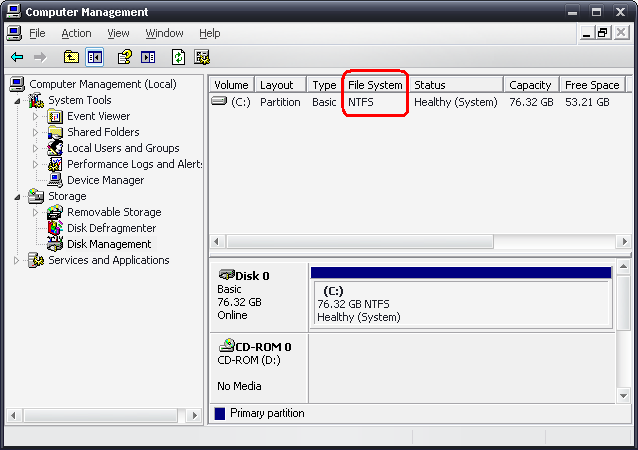Click the dark blue Primary partition legend swatch
This screenshot has width=638, height=450.
220,413
